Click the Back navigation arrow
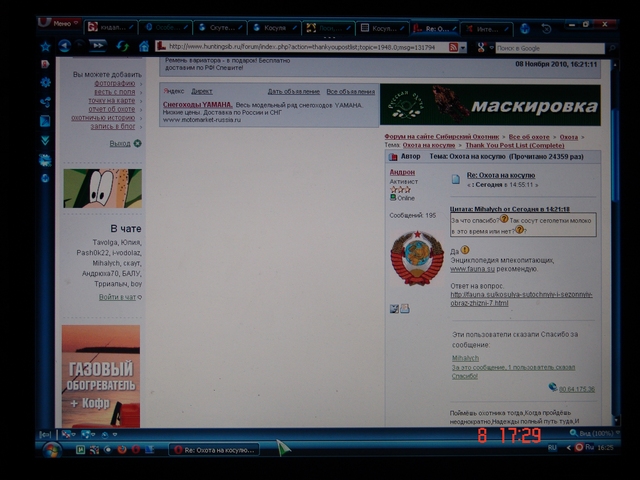The image size is (640, 480). (x=65, y=46)
